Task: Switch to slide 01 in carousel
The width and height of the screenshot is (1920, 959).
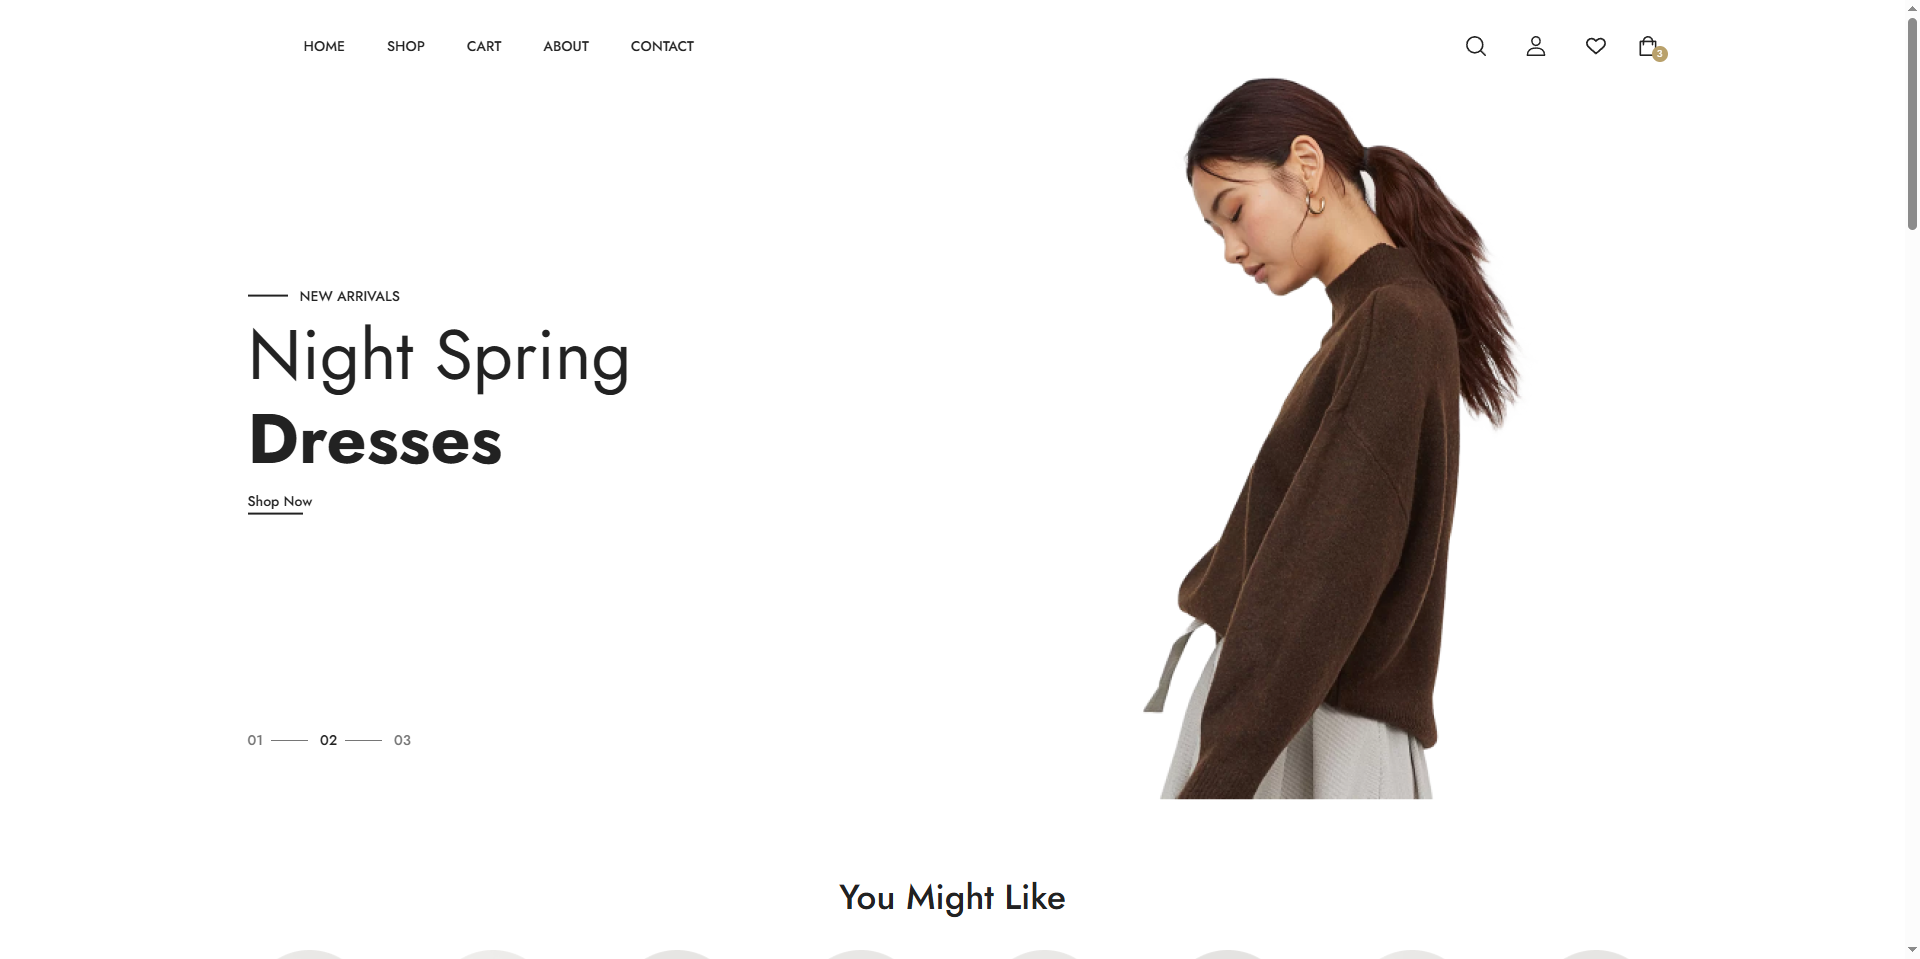Action: (255, 740)
